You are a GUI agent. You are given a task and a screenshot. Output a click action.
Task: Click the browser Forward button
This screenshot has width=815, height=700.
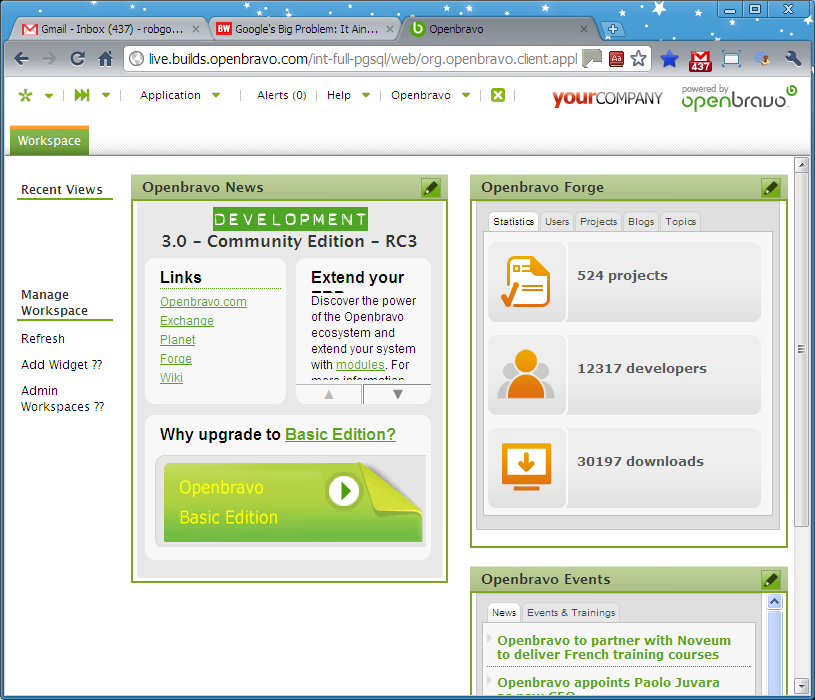[x=49, y=59]
